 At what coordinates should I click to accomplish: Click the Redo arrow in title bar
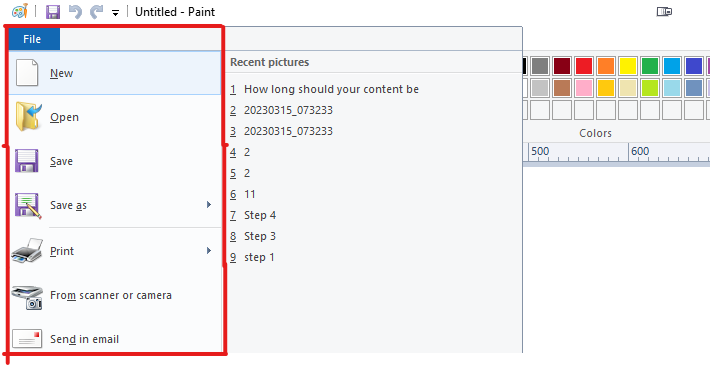click(x=97, y=12)
